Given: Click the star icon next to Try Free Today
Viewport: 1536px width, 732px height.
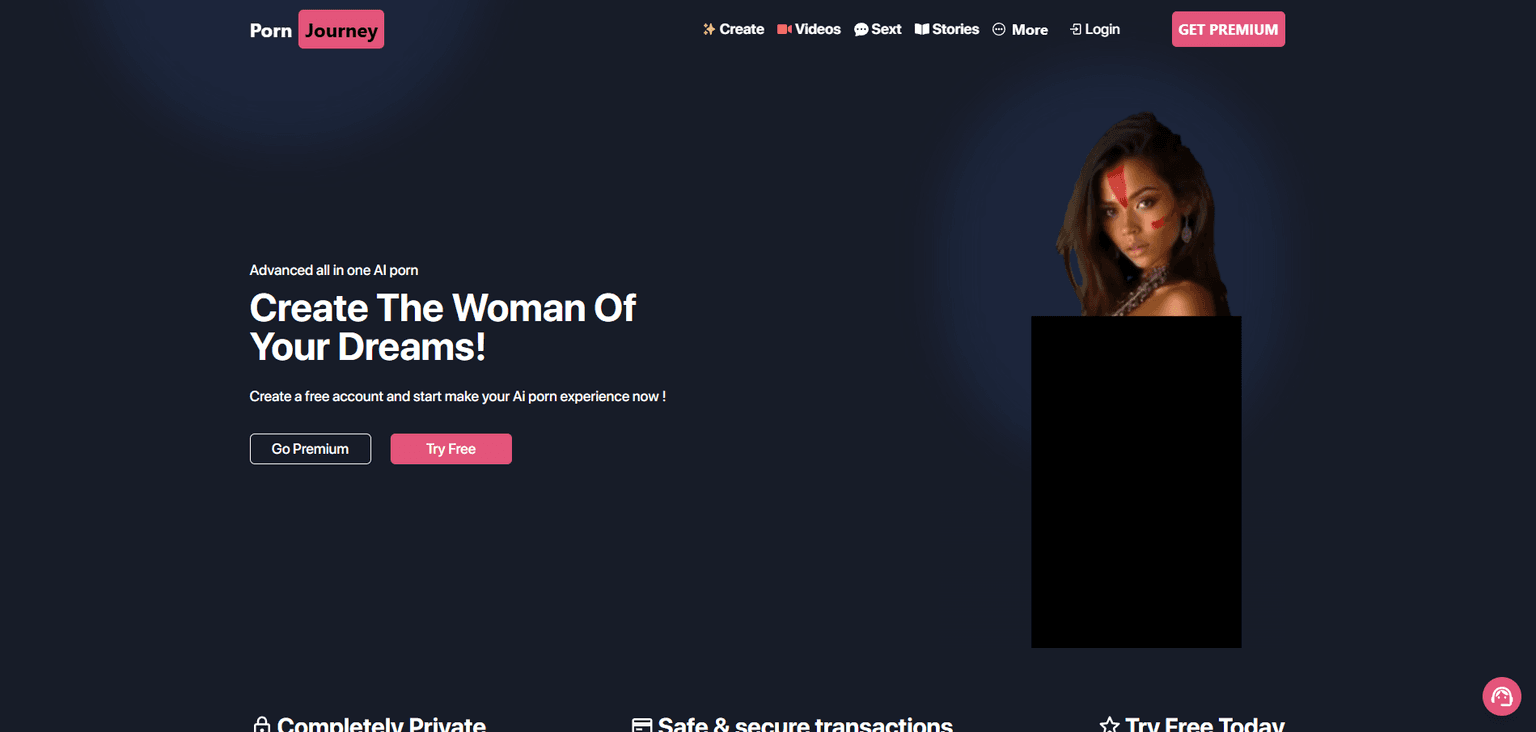Looking at the screenshot, I should (1110, 722).
